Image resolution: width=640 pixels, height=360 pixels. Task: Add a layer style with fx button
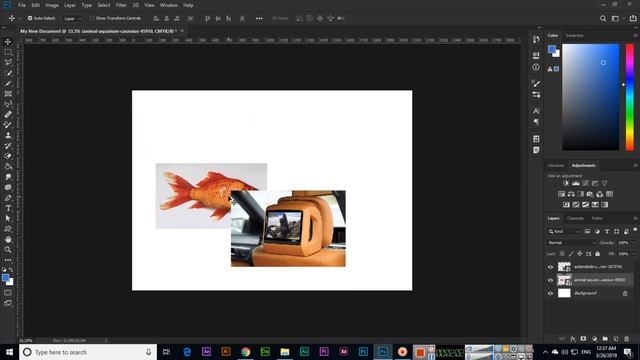pos(573,339)
